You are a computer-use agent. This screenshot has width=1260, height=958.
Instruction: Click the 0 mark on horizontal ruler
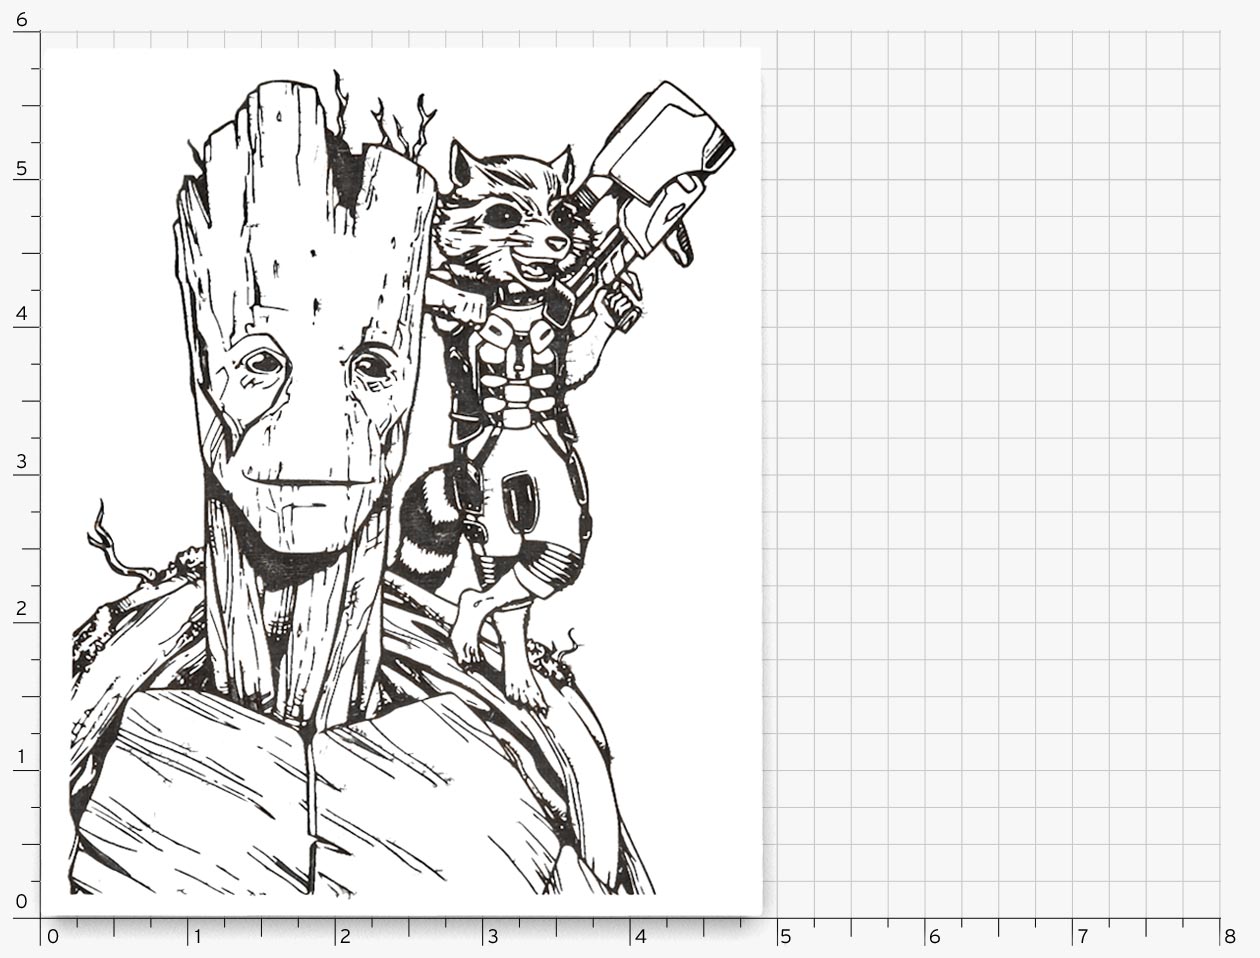coord(53,937)
